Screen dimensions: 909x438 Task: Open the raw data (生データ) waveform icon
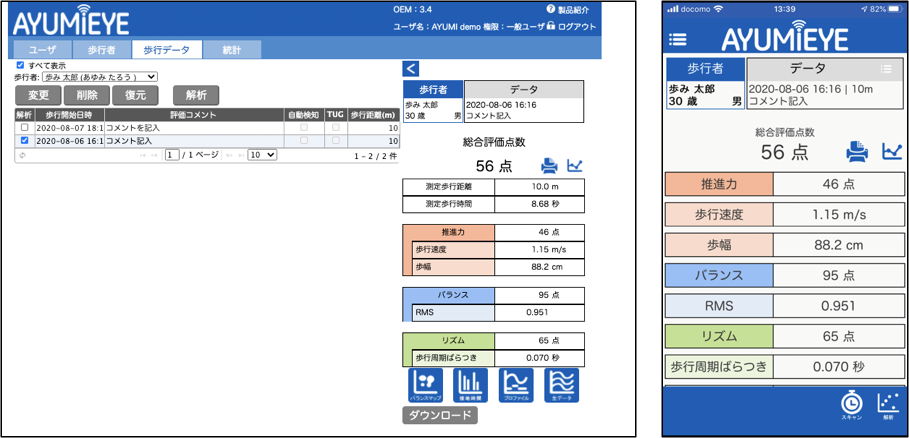pyautogui.click(x=562, y=386)
